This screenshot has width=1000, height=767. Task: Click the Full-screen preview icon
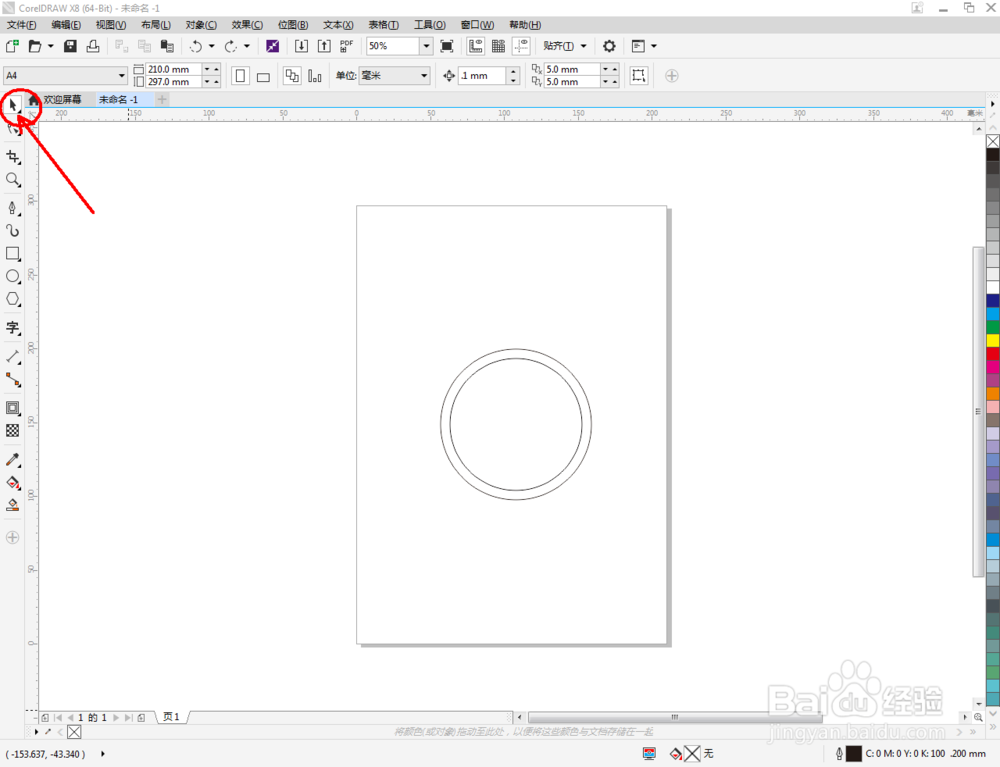click(447, 46)
